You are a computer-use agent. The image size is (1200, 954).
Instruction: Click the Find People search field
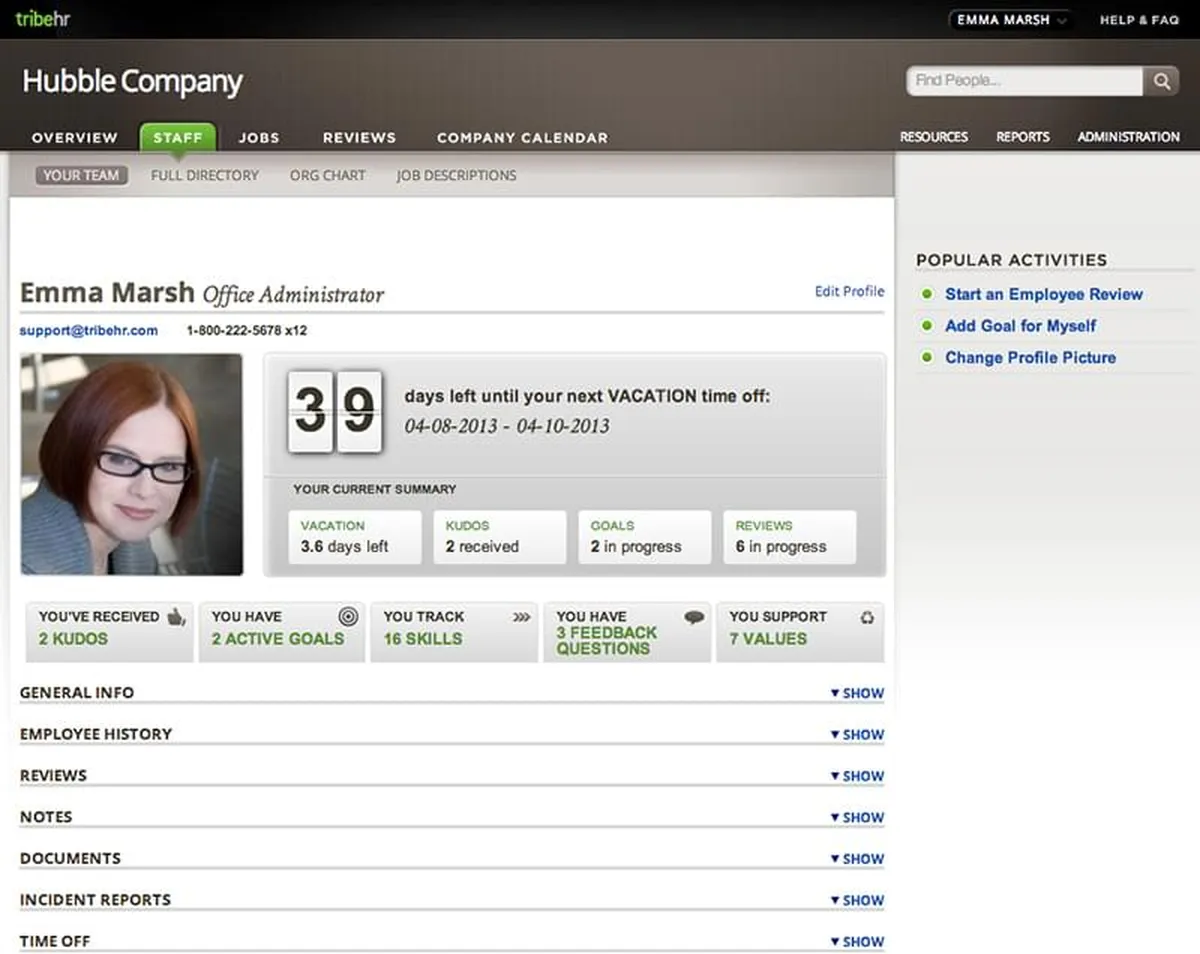click(x=1023, y=81)
